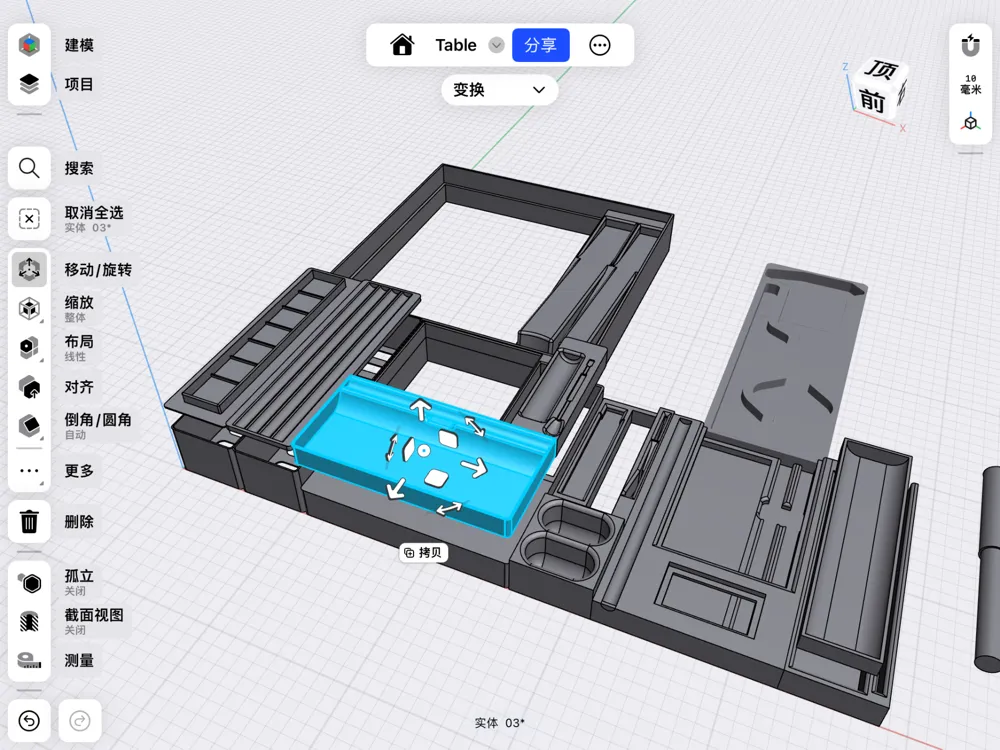The height and width of the screenshot is (750, 1000).
Task: Click the 布局 线性 label
Action: [79, 348]
